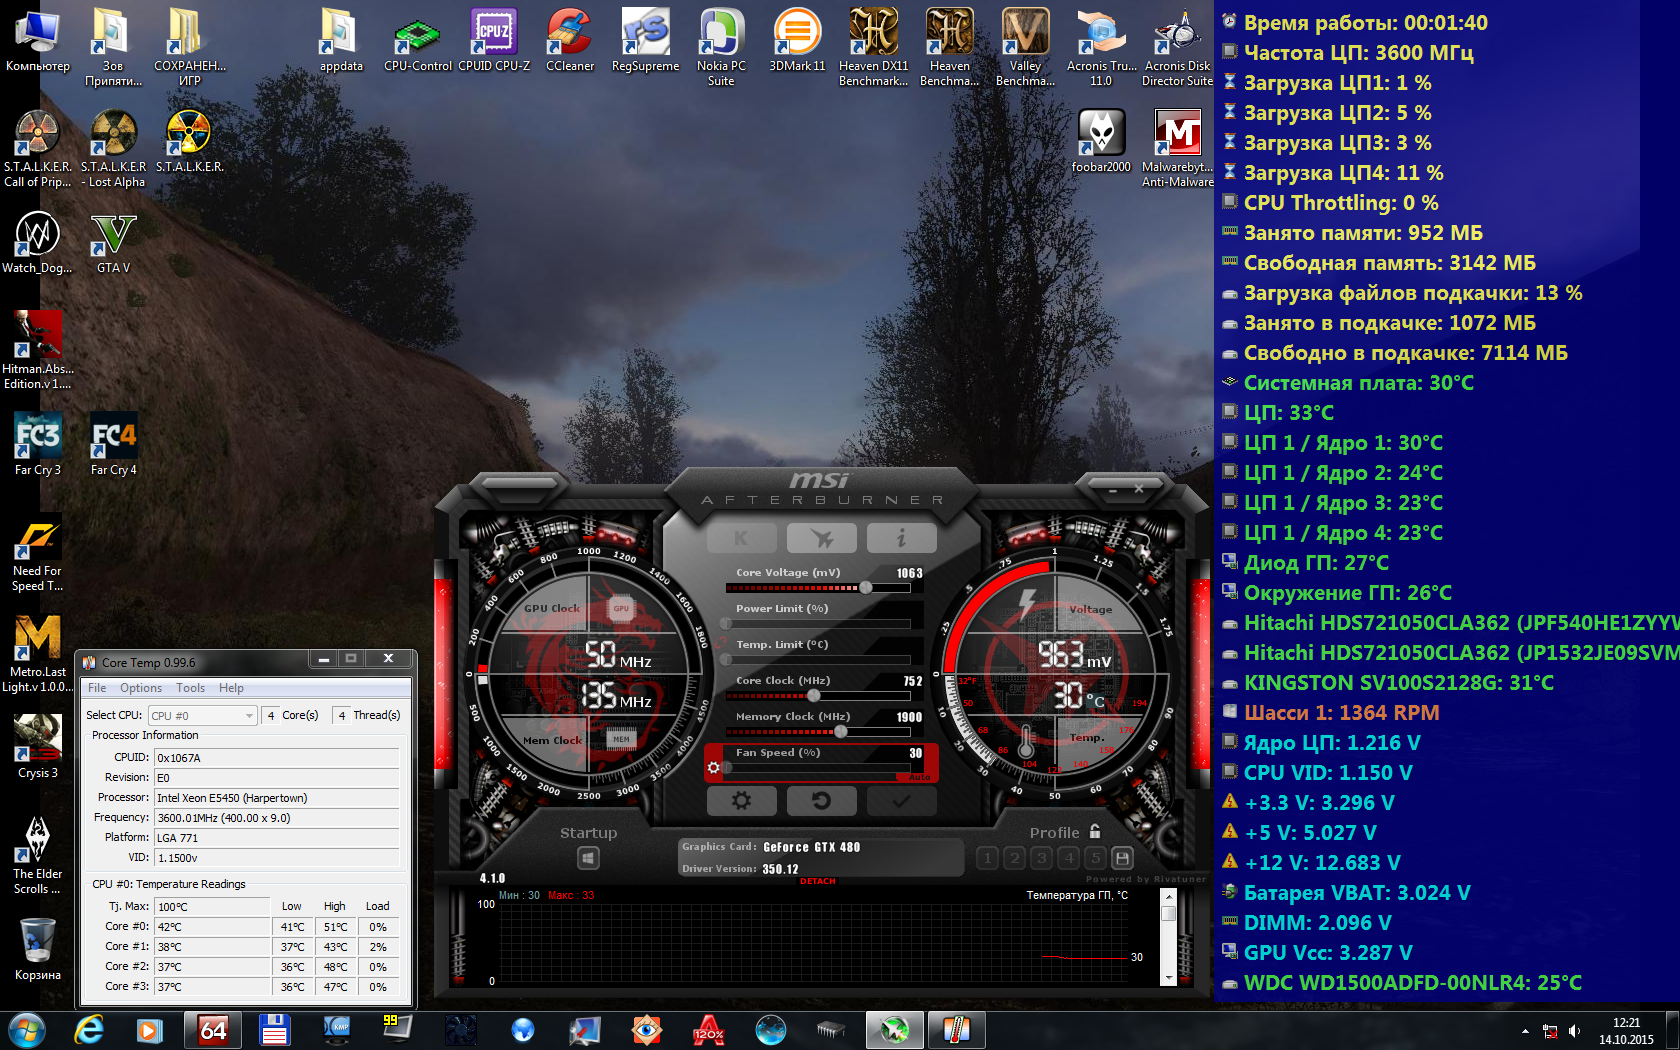Open the Windows Start menu
The width and height of the screenshot is (1680, 1050).
click(x=27, y=1030)
